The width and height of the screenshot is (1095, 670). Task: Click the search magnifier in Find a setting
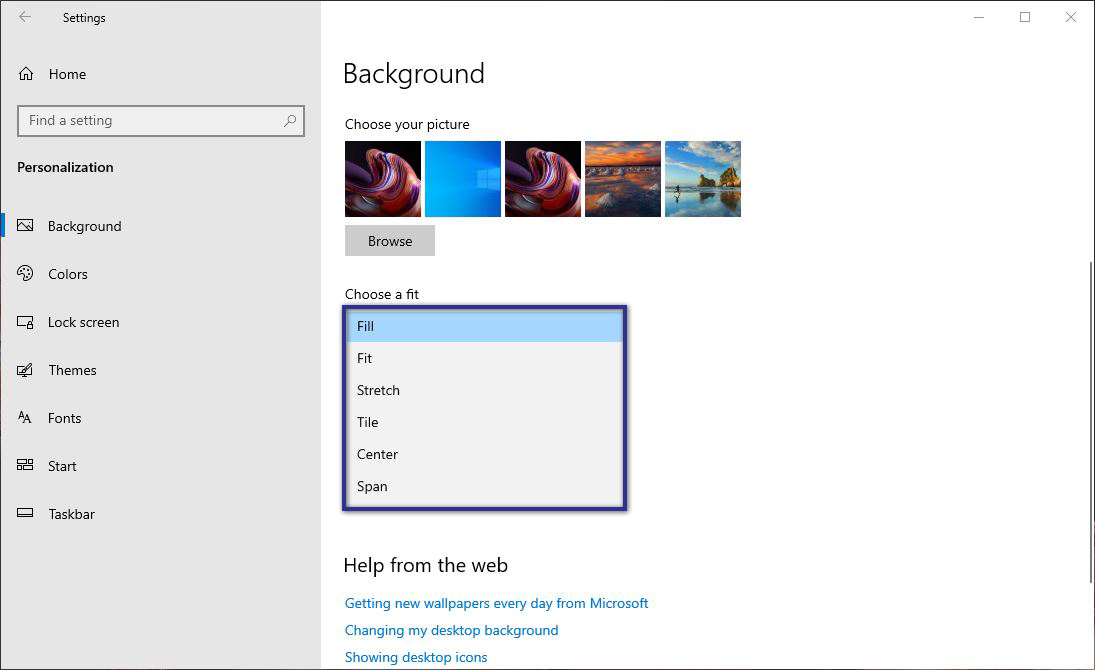click(x=290, y=120)
